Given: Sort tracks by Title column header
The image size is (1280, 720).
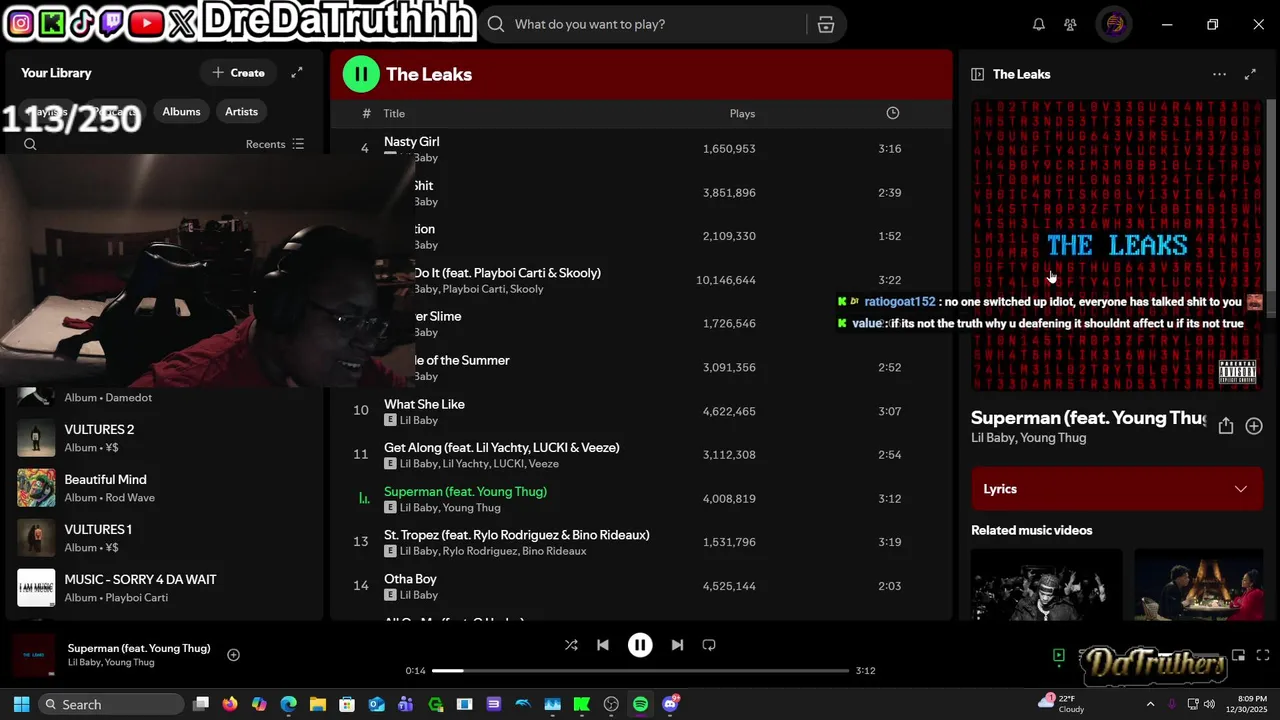Looking at the screenshot, I should pos(394,114).
